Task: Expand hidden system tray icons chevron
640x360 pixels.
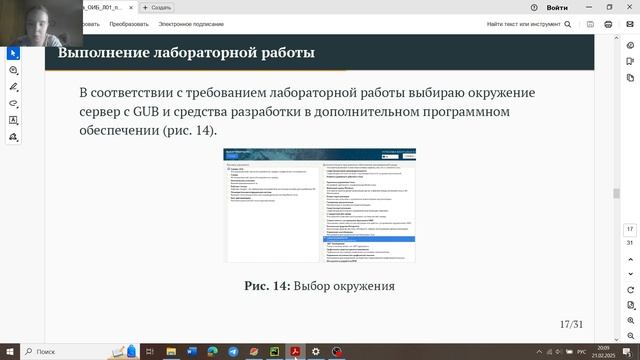Action: click(539, 351)
